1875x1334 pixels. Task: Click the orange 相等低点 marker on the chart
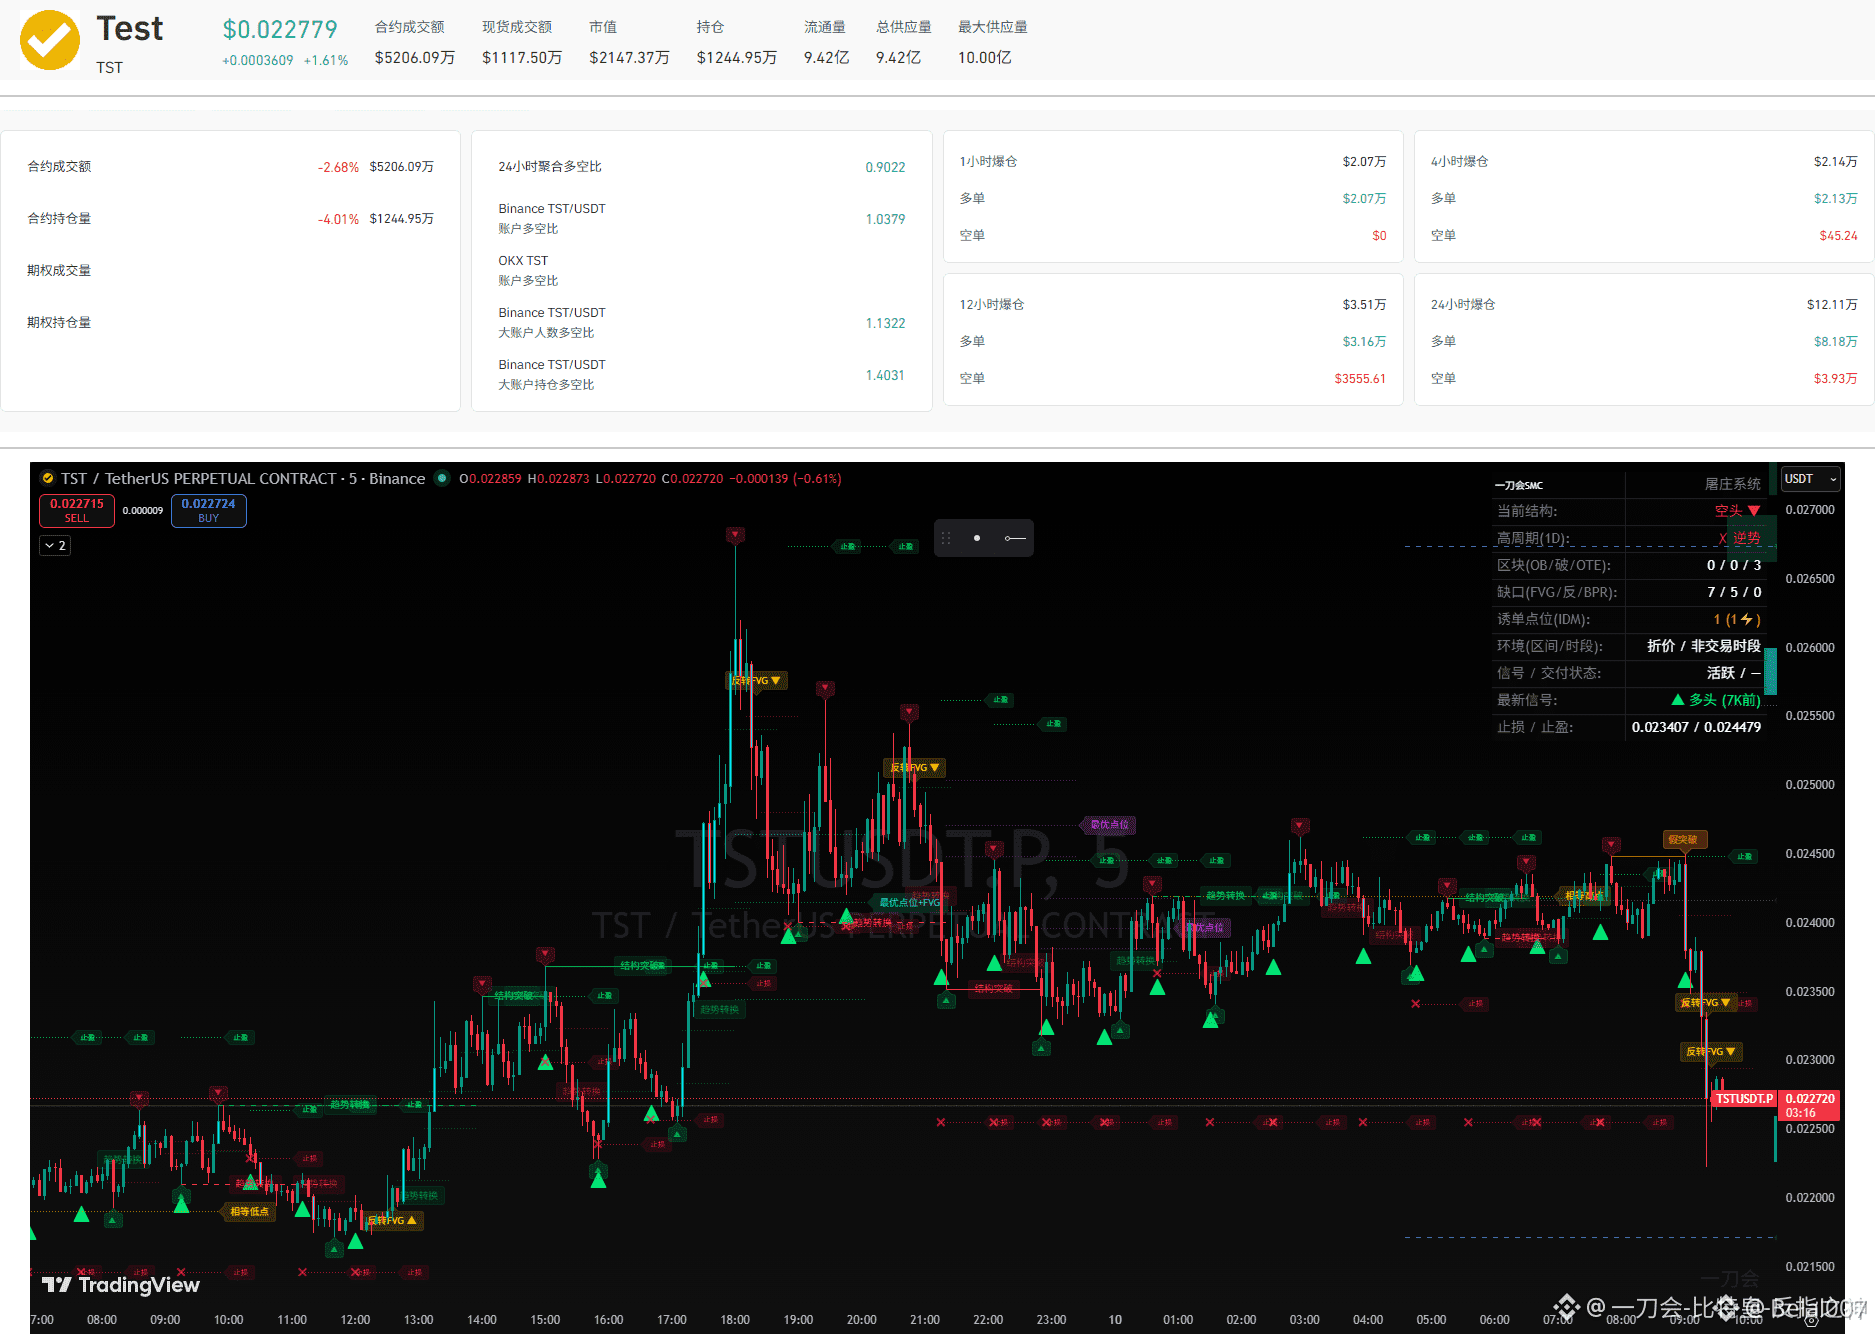(x=249, y=1212)
